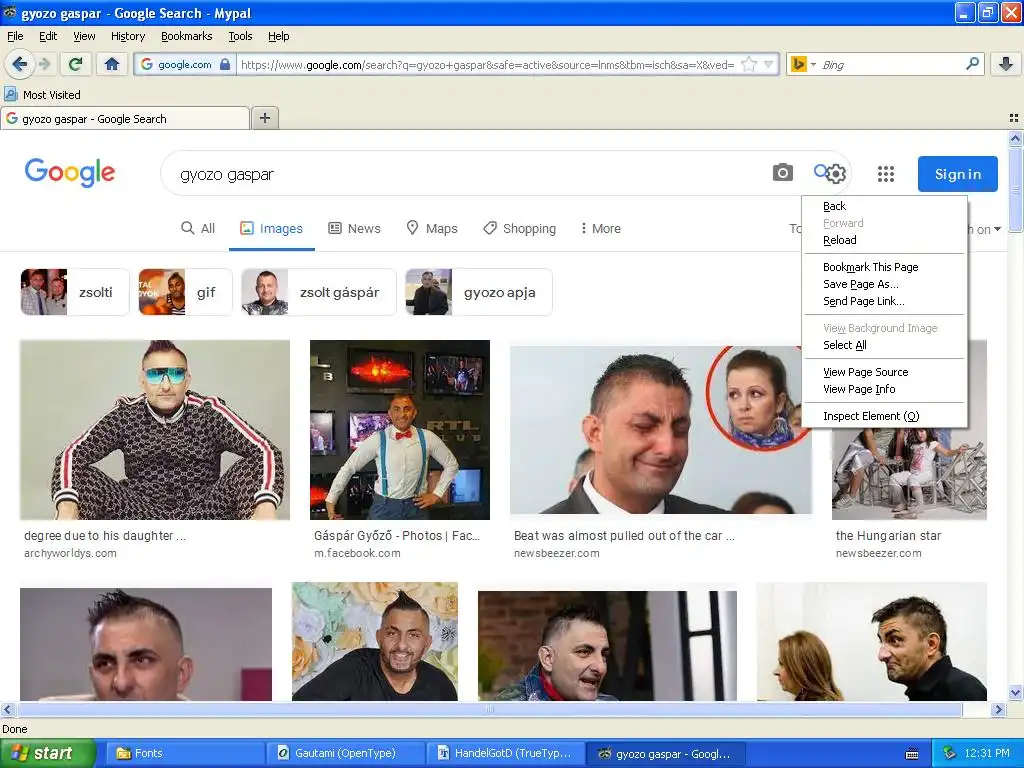The image size is (1024, 768).
Task: Open the Tools menu
Action: pos(240,36)
